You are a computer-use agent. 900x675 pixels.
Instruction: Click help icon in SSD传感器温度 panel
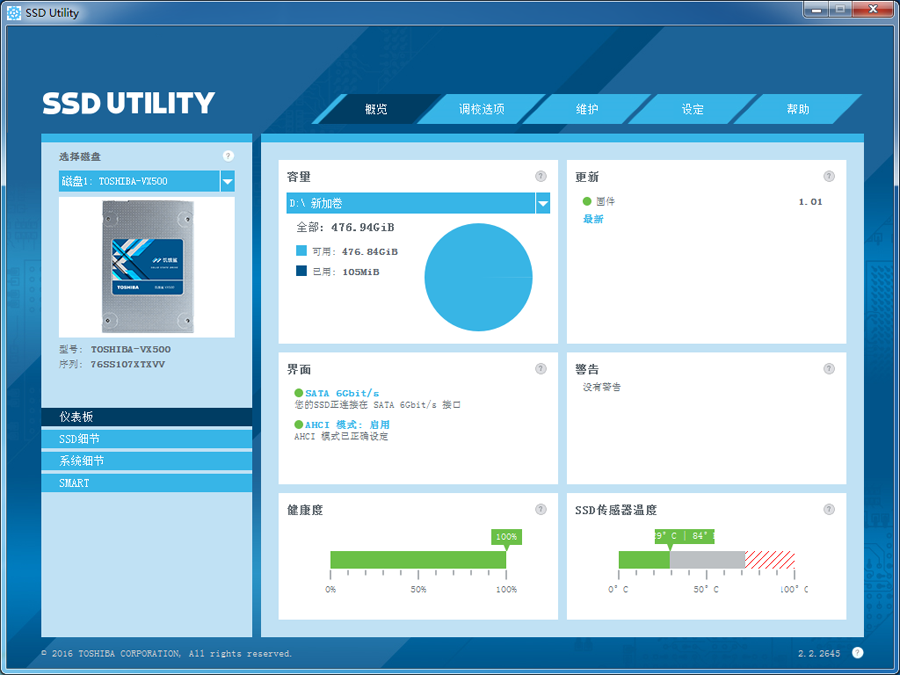829,509
